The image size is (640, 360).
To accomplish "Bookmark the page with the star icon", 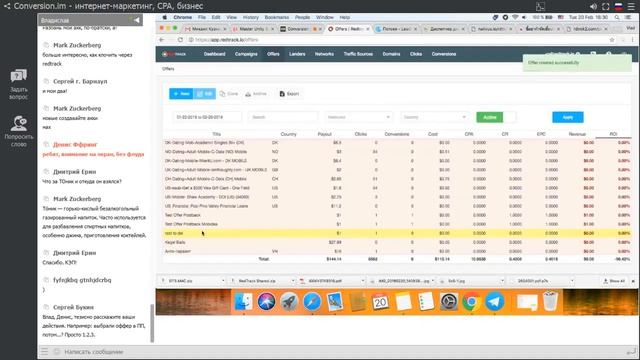I will pos(612,40).
